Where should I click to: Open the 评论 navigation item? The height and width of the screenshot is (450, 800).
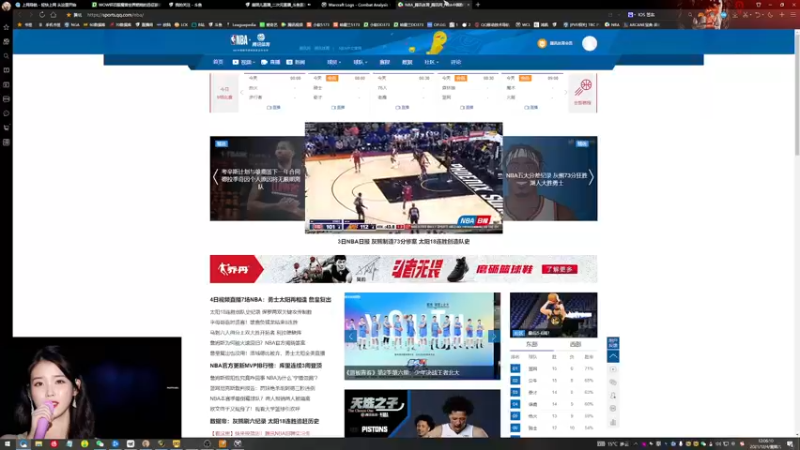click(456, 62)
